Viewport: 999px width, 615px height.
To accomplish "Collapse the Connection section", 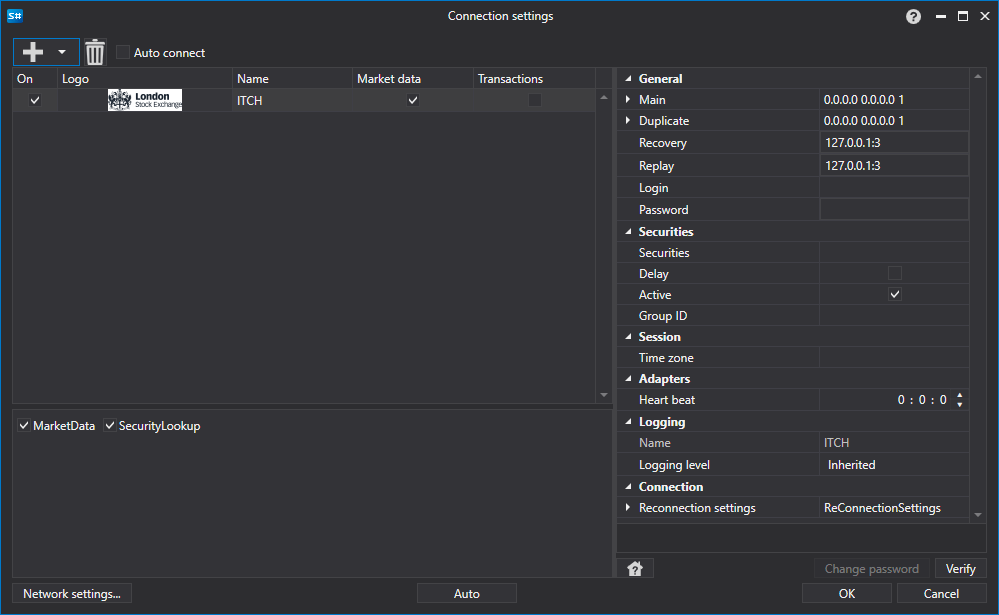I will tap(628, 486).
